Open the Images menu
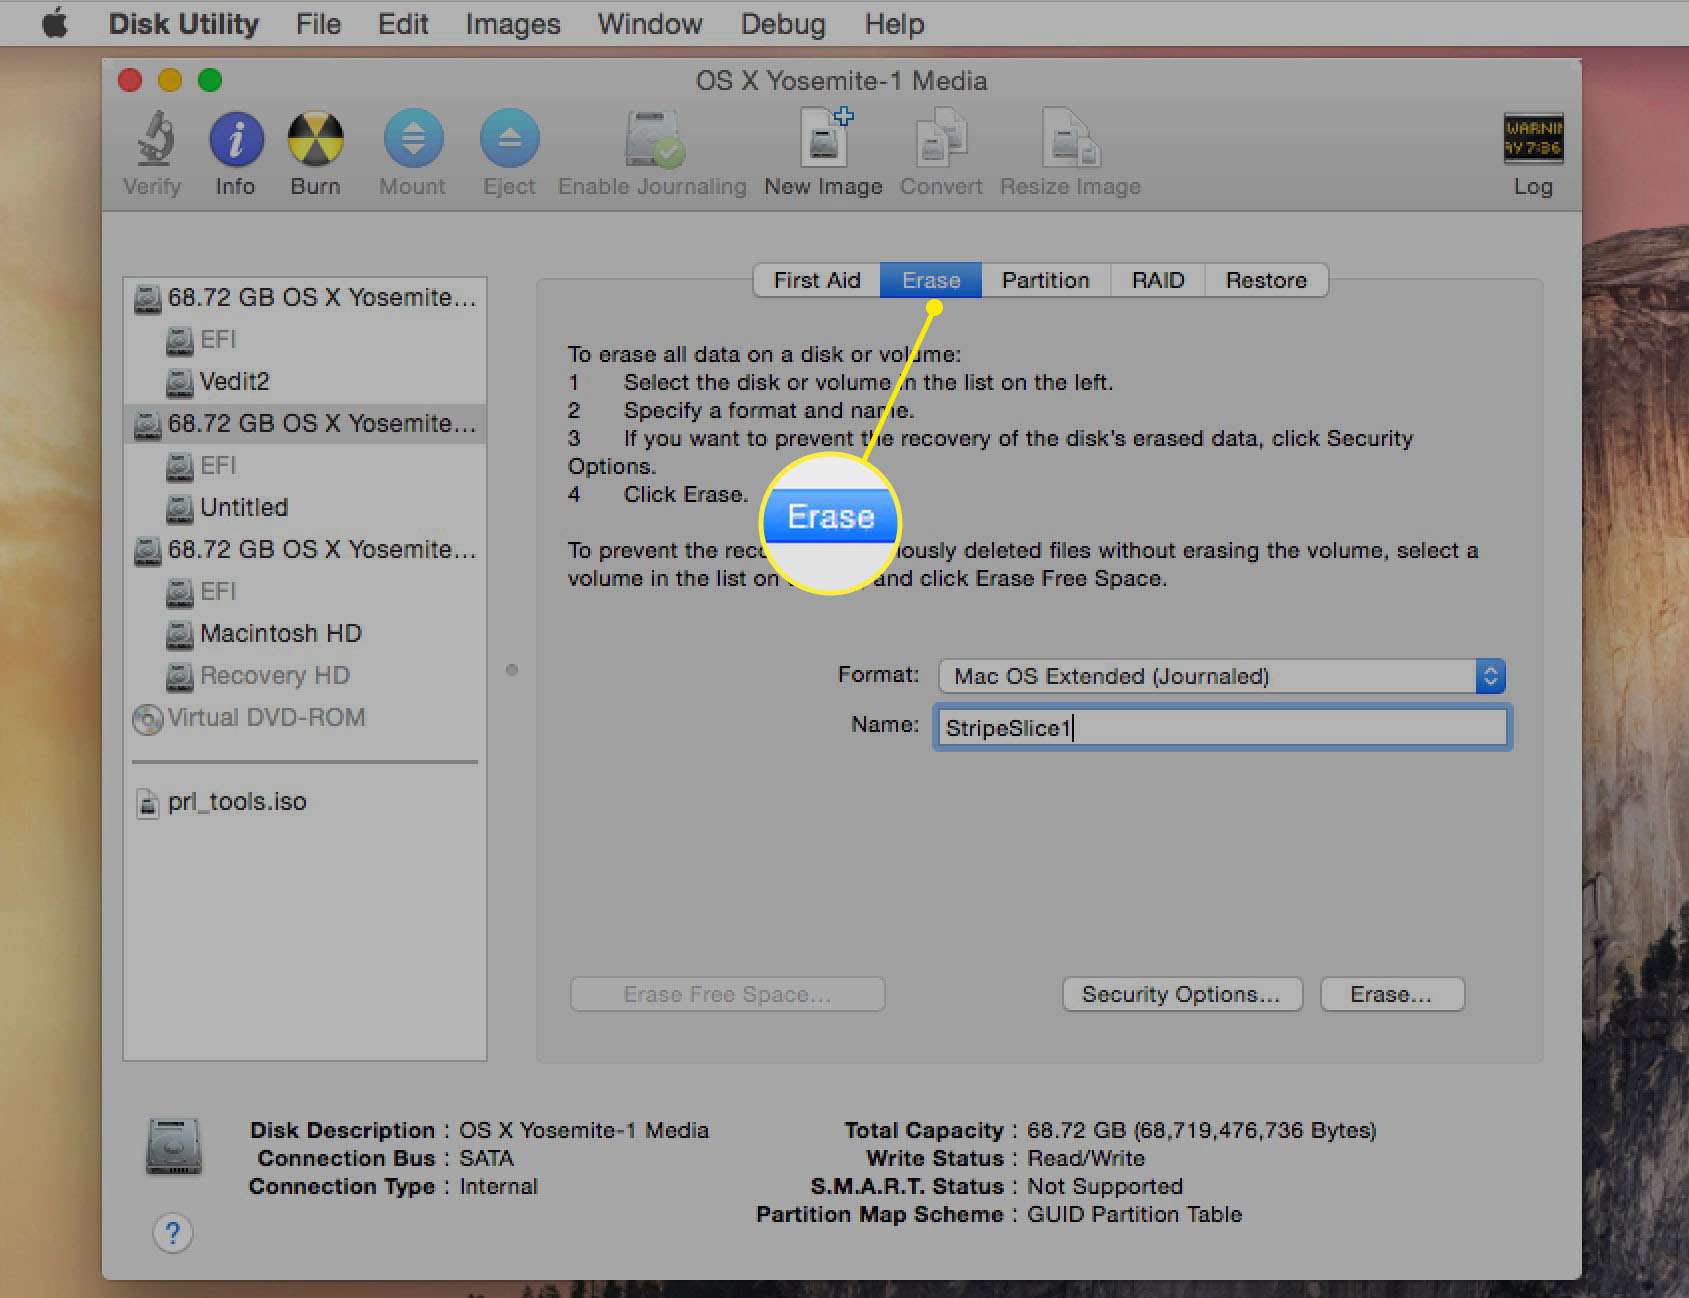 [513, 23]
